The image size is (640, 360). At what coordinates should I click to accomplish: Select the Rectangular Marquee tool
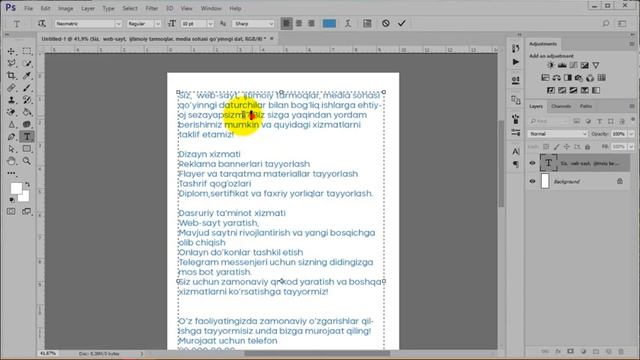[27, 51]
